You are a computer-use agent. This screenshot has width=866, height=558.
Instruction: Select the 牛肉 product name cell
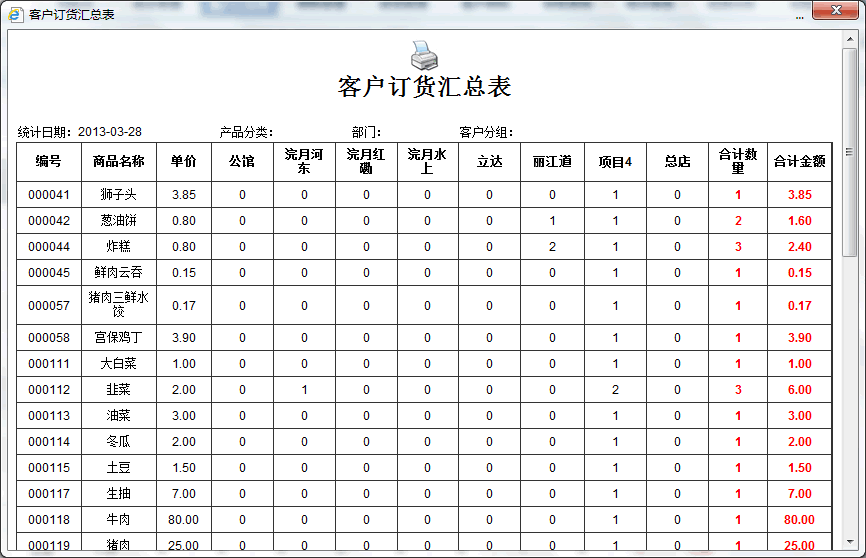click(x=119, y=519)
